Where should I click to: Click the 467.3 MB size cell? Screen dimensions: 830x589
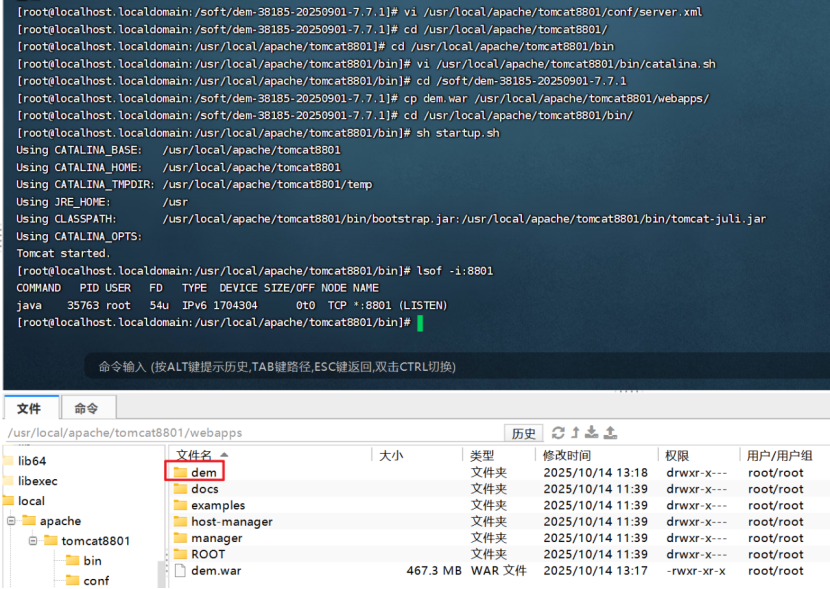point(434,570)
